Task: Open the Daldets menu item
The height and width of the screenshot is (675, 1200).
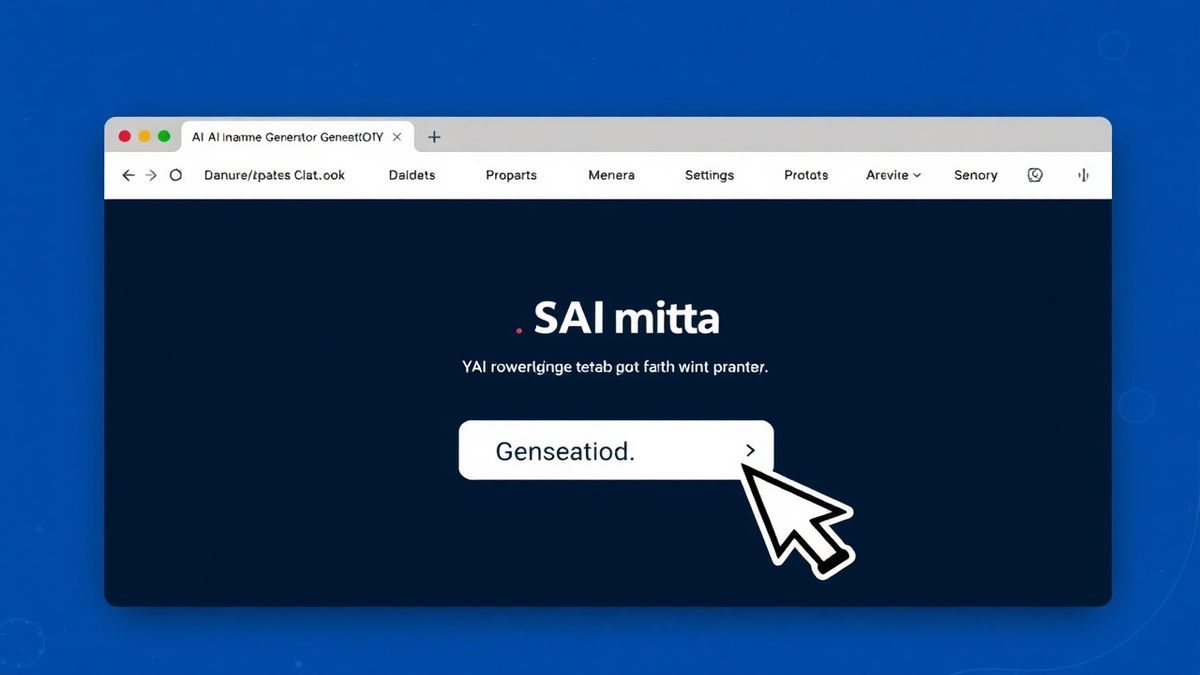Action: click(x=411, y=175)
